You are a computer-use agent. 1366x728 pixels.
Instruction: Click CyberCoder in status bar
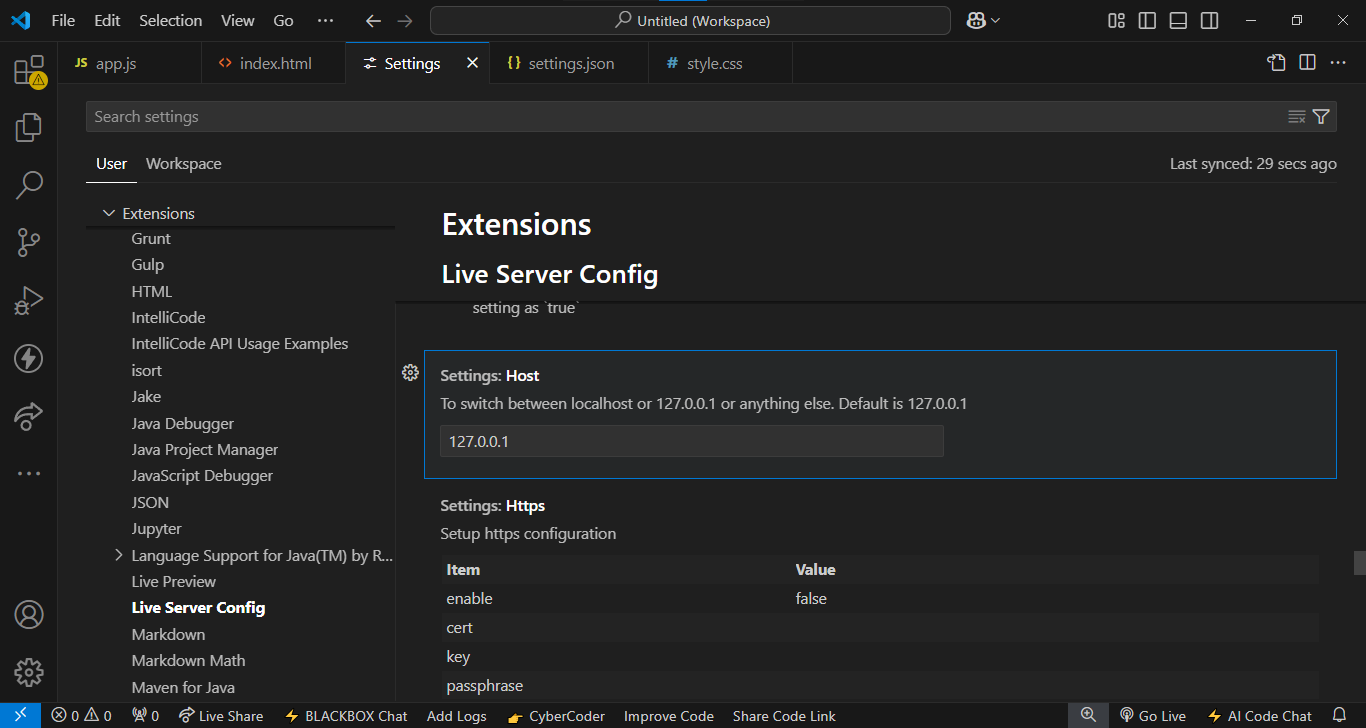pos(556,716)
